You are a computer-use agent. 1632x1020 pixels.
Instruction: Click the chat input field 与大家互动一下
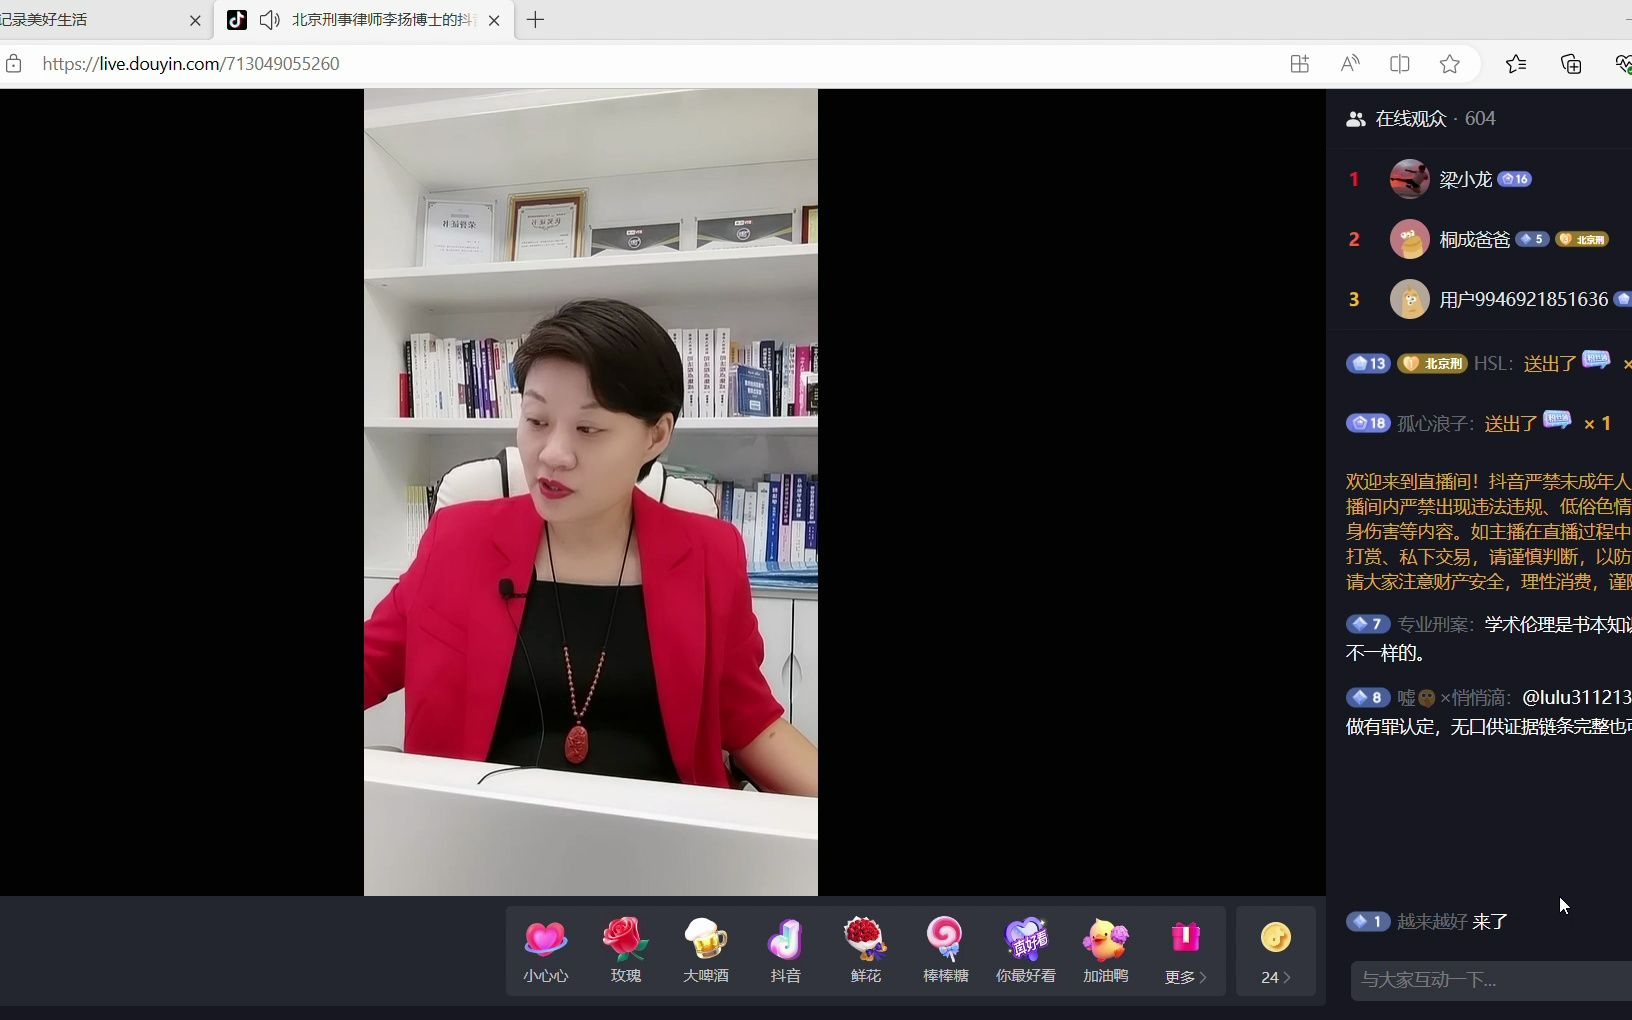tap(1491, 980)
